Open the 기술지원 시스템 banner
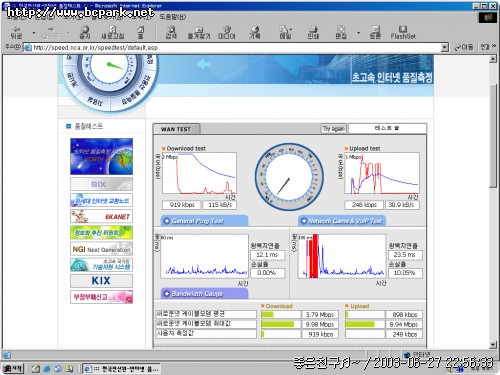 pos(101,265)
